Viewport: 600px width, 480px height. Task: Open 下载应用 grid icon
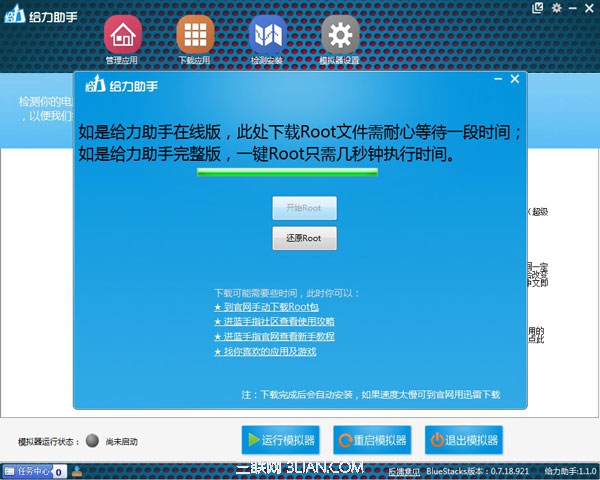195,34
